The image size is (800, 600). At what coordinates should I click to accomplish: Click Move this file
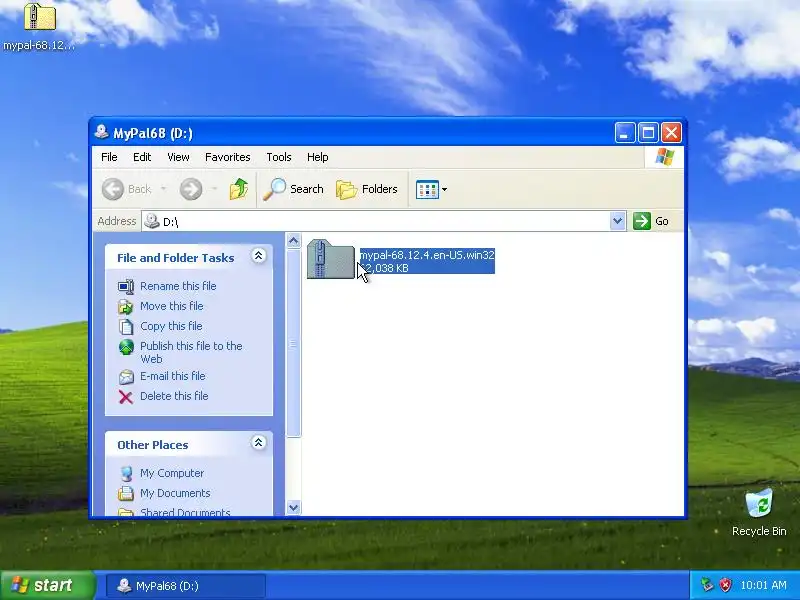171,306
